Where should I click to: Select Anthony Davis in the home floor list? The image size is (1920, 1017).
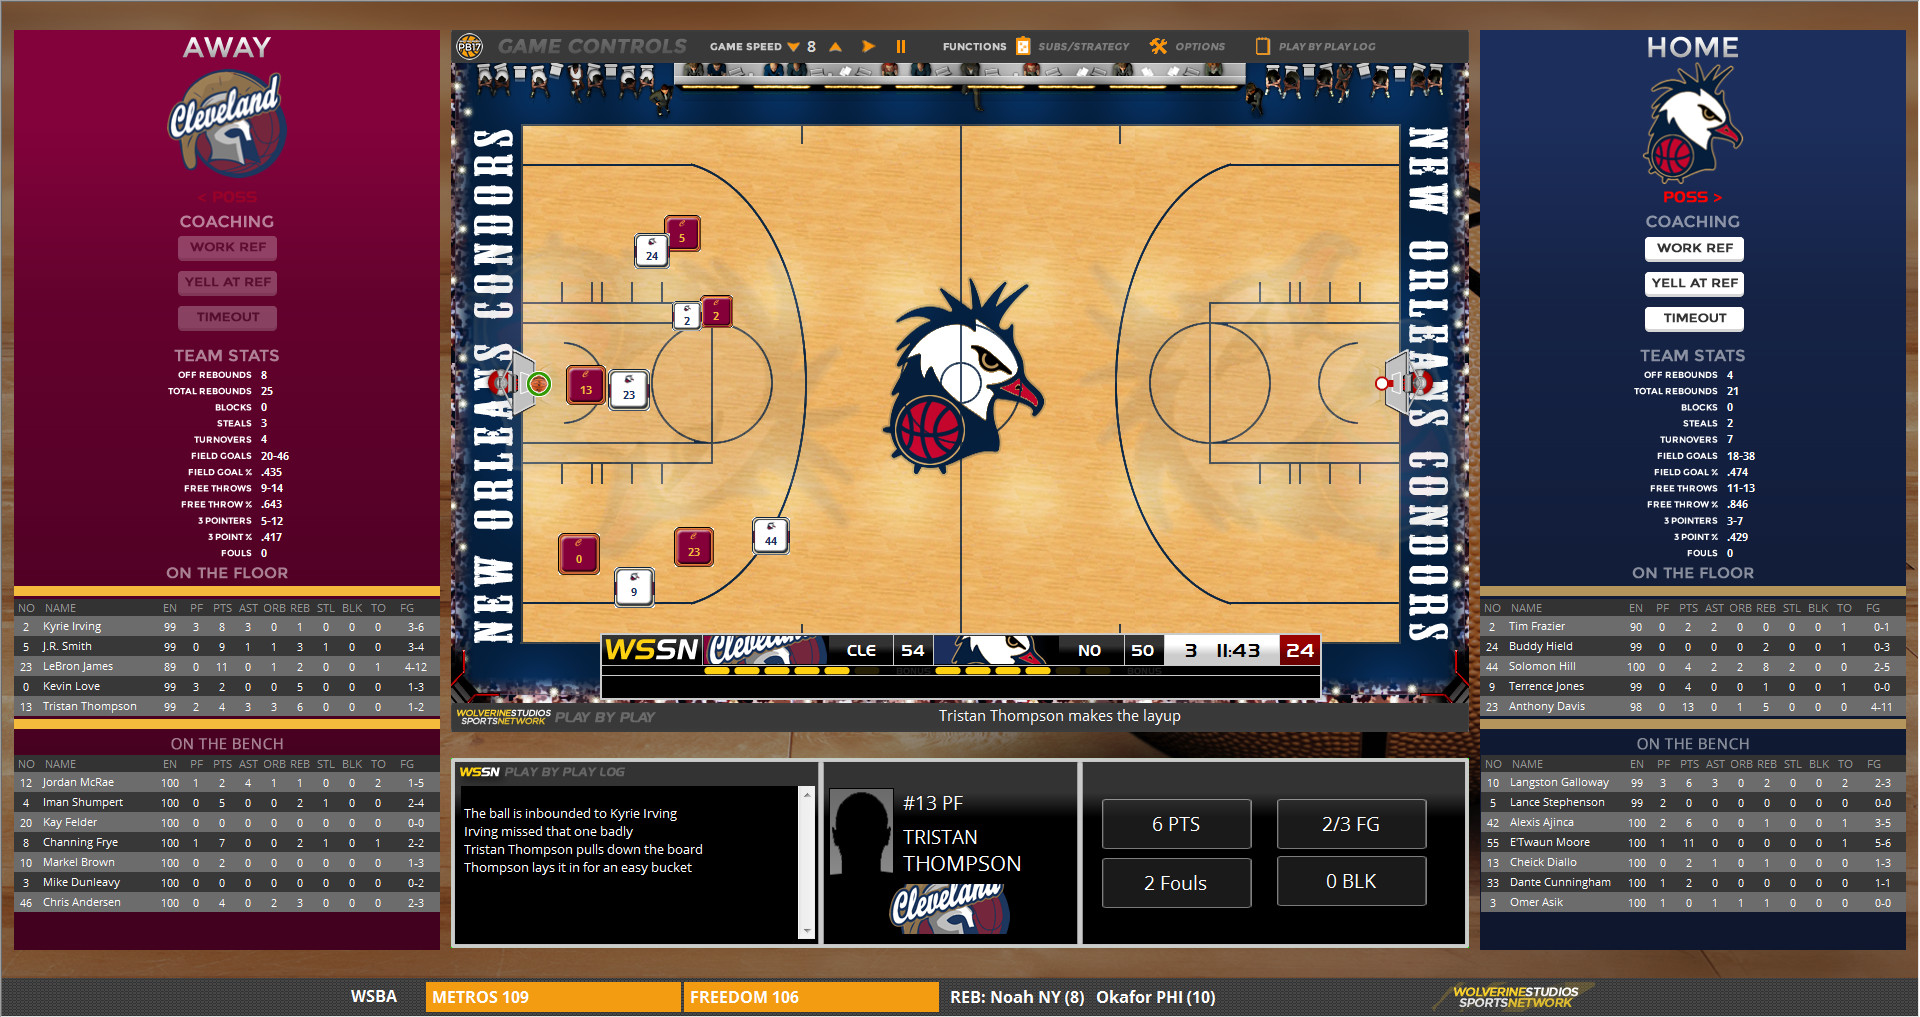click(x=1693, y=707)
